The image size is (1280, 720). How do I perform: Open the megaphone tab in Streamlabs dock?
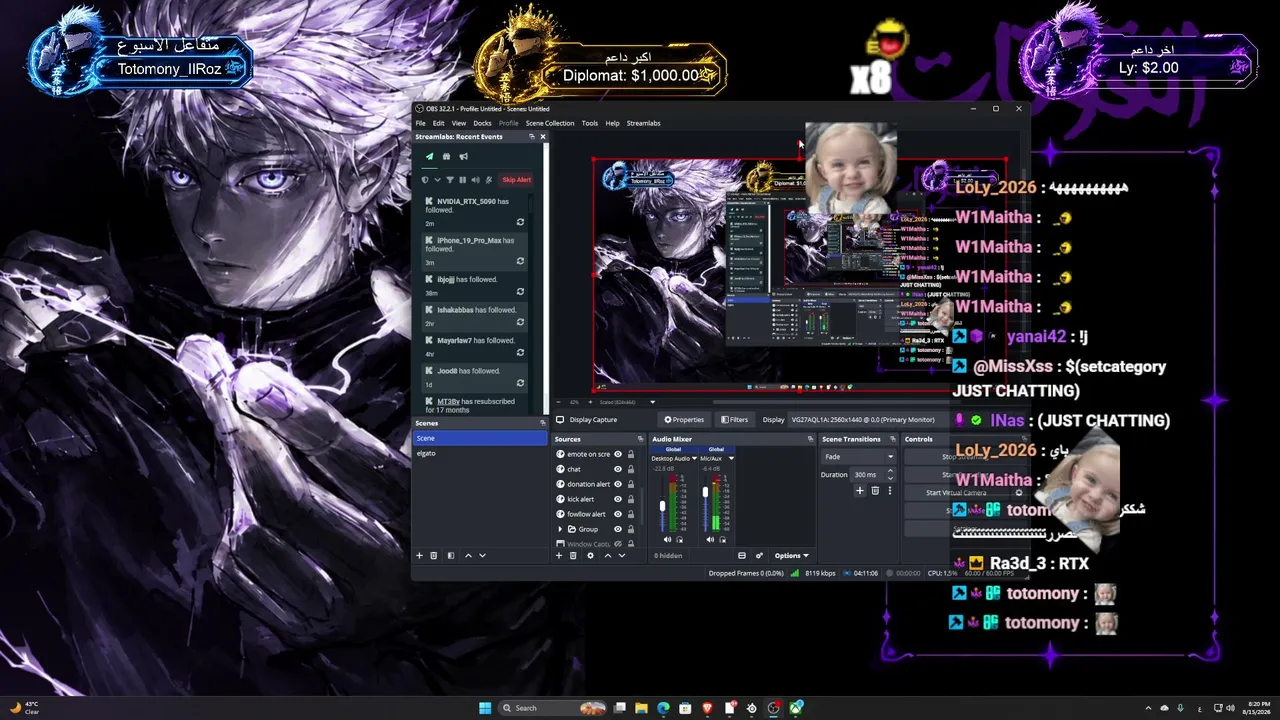tap(463, 156)
